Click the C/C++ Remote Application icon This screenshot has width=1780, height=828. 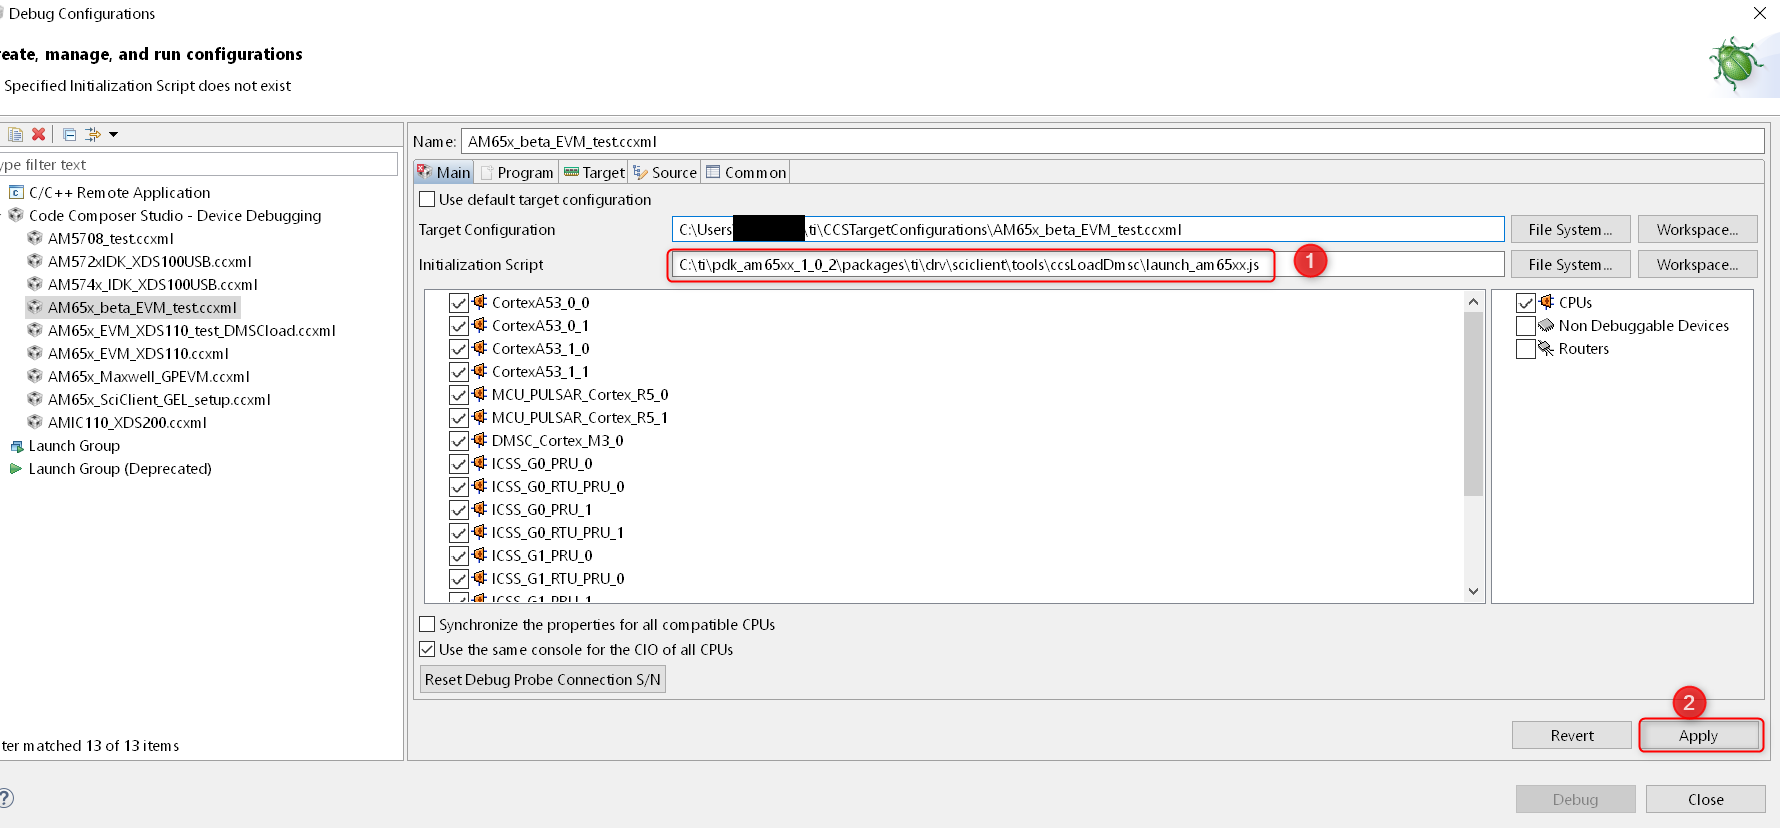point(16,192)
